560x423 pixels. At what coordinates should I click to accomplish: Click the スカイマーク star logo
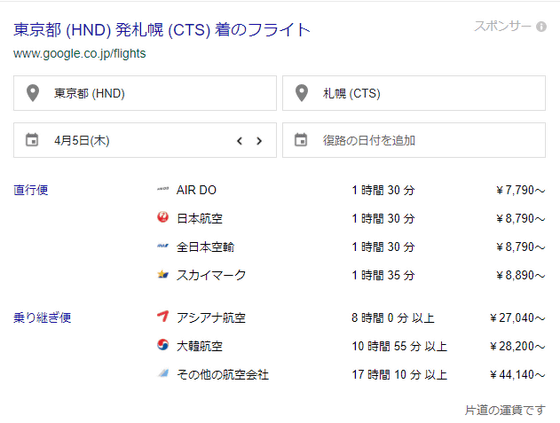[163, 274]
